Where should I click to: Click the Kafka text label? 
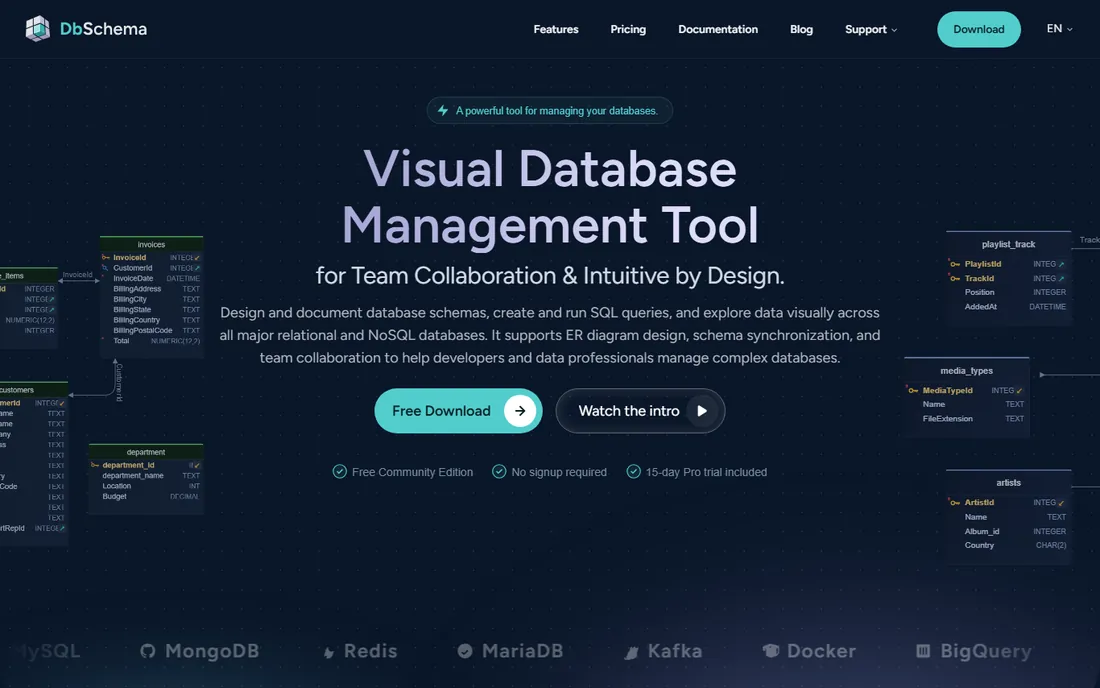coord(675,651)
